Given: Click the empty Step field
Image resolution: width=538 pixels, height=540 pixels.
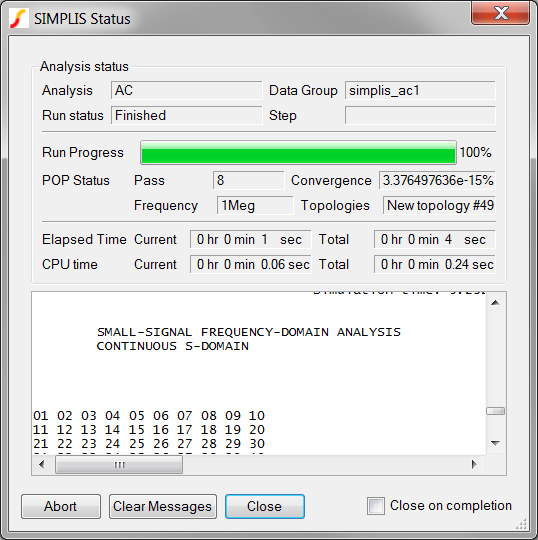Looking at the screenshot, I should 420,115.
